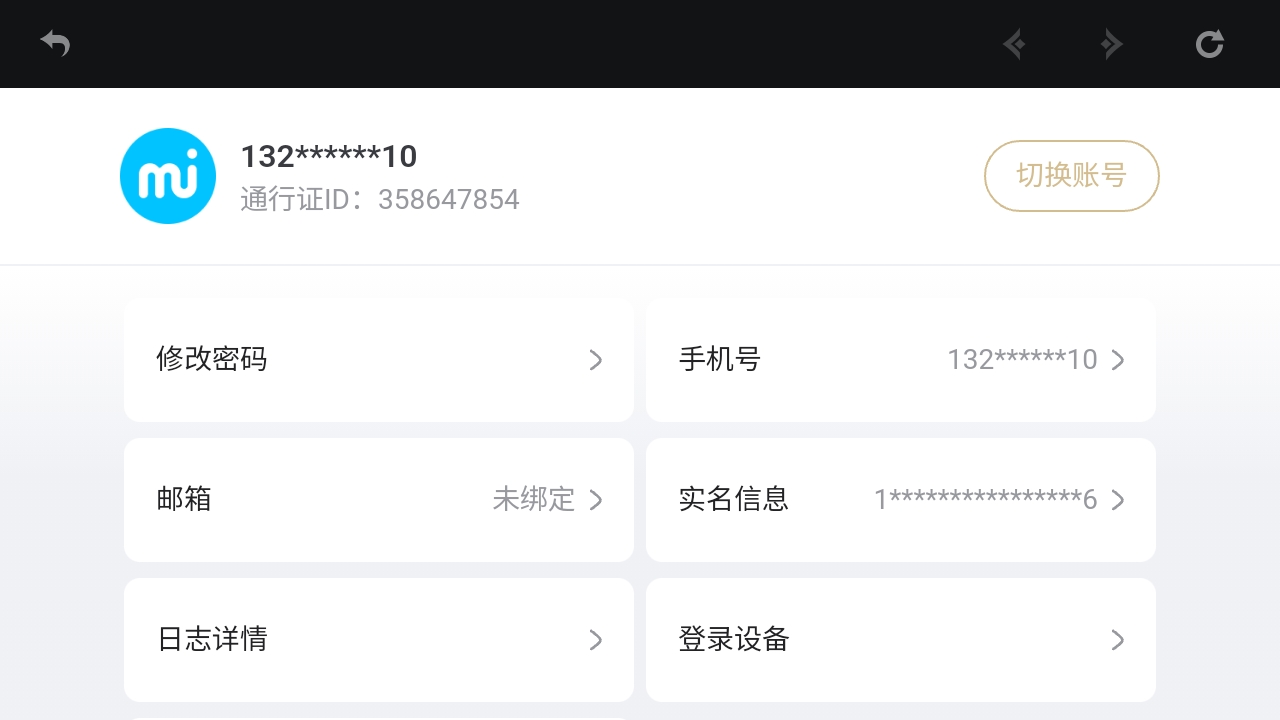Click the back arrow icon

coord(55,44)
